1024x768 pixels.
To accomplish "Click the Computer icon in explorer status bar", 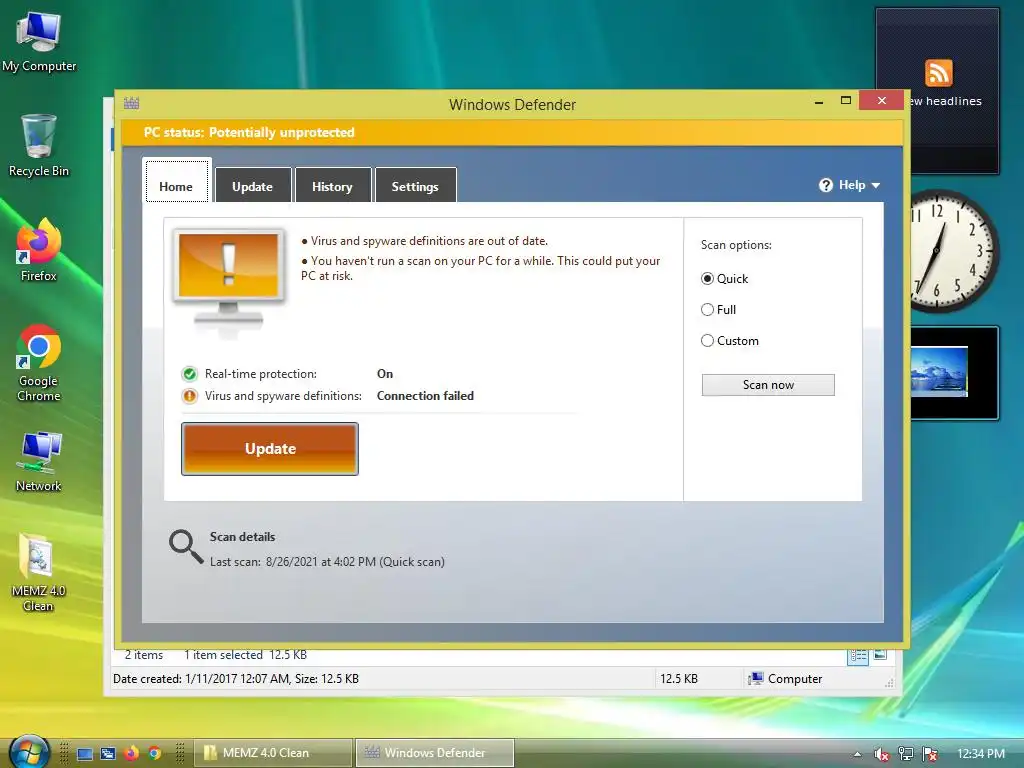I will [x=756, y=679].
